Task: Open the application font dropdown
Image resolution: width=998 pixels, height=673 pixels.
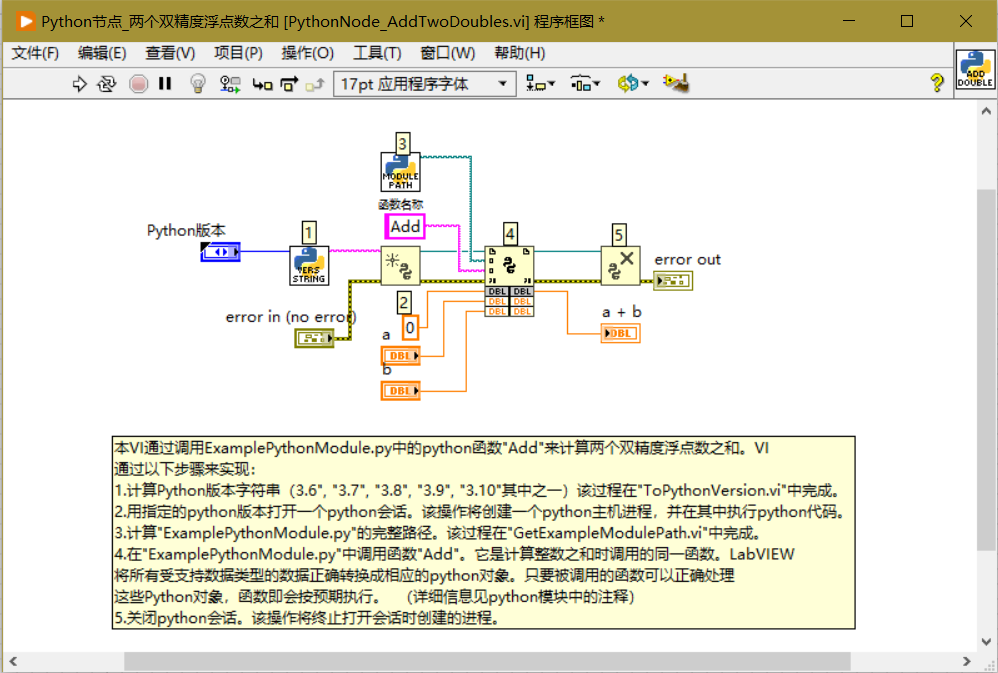Action: click(502, 84)
